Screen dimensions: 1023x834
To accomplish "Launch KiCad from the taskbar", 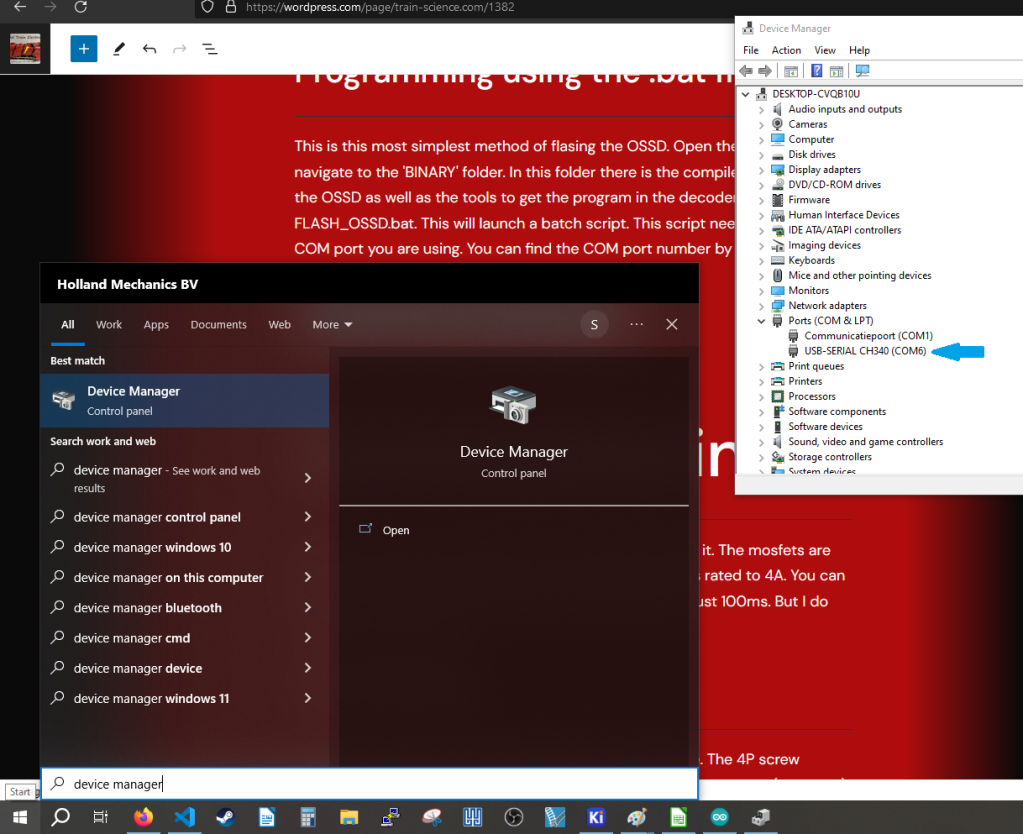I will click(596, 817).
